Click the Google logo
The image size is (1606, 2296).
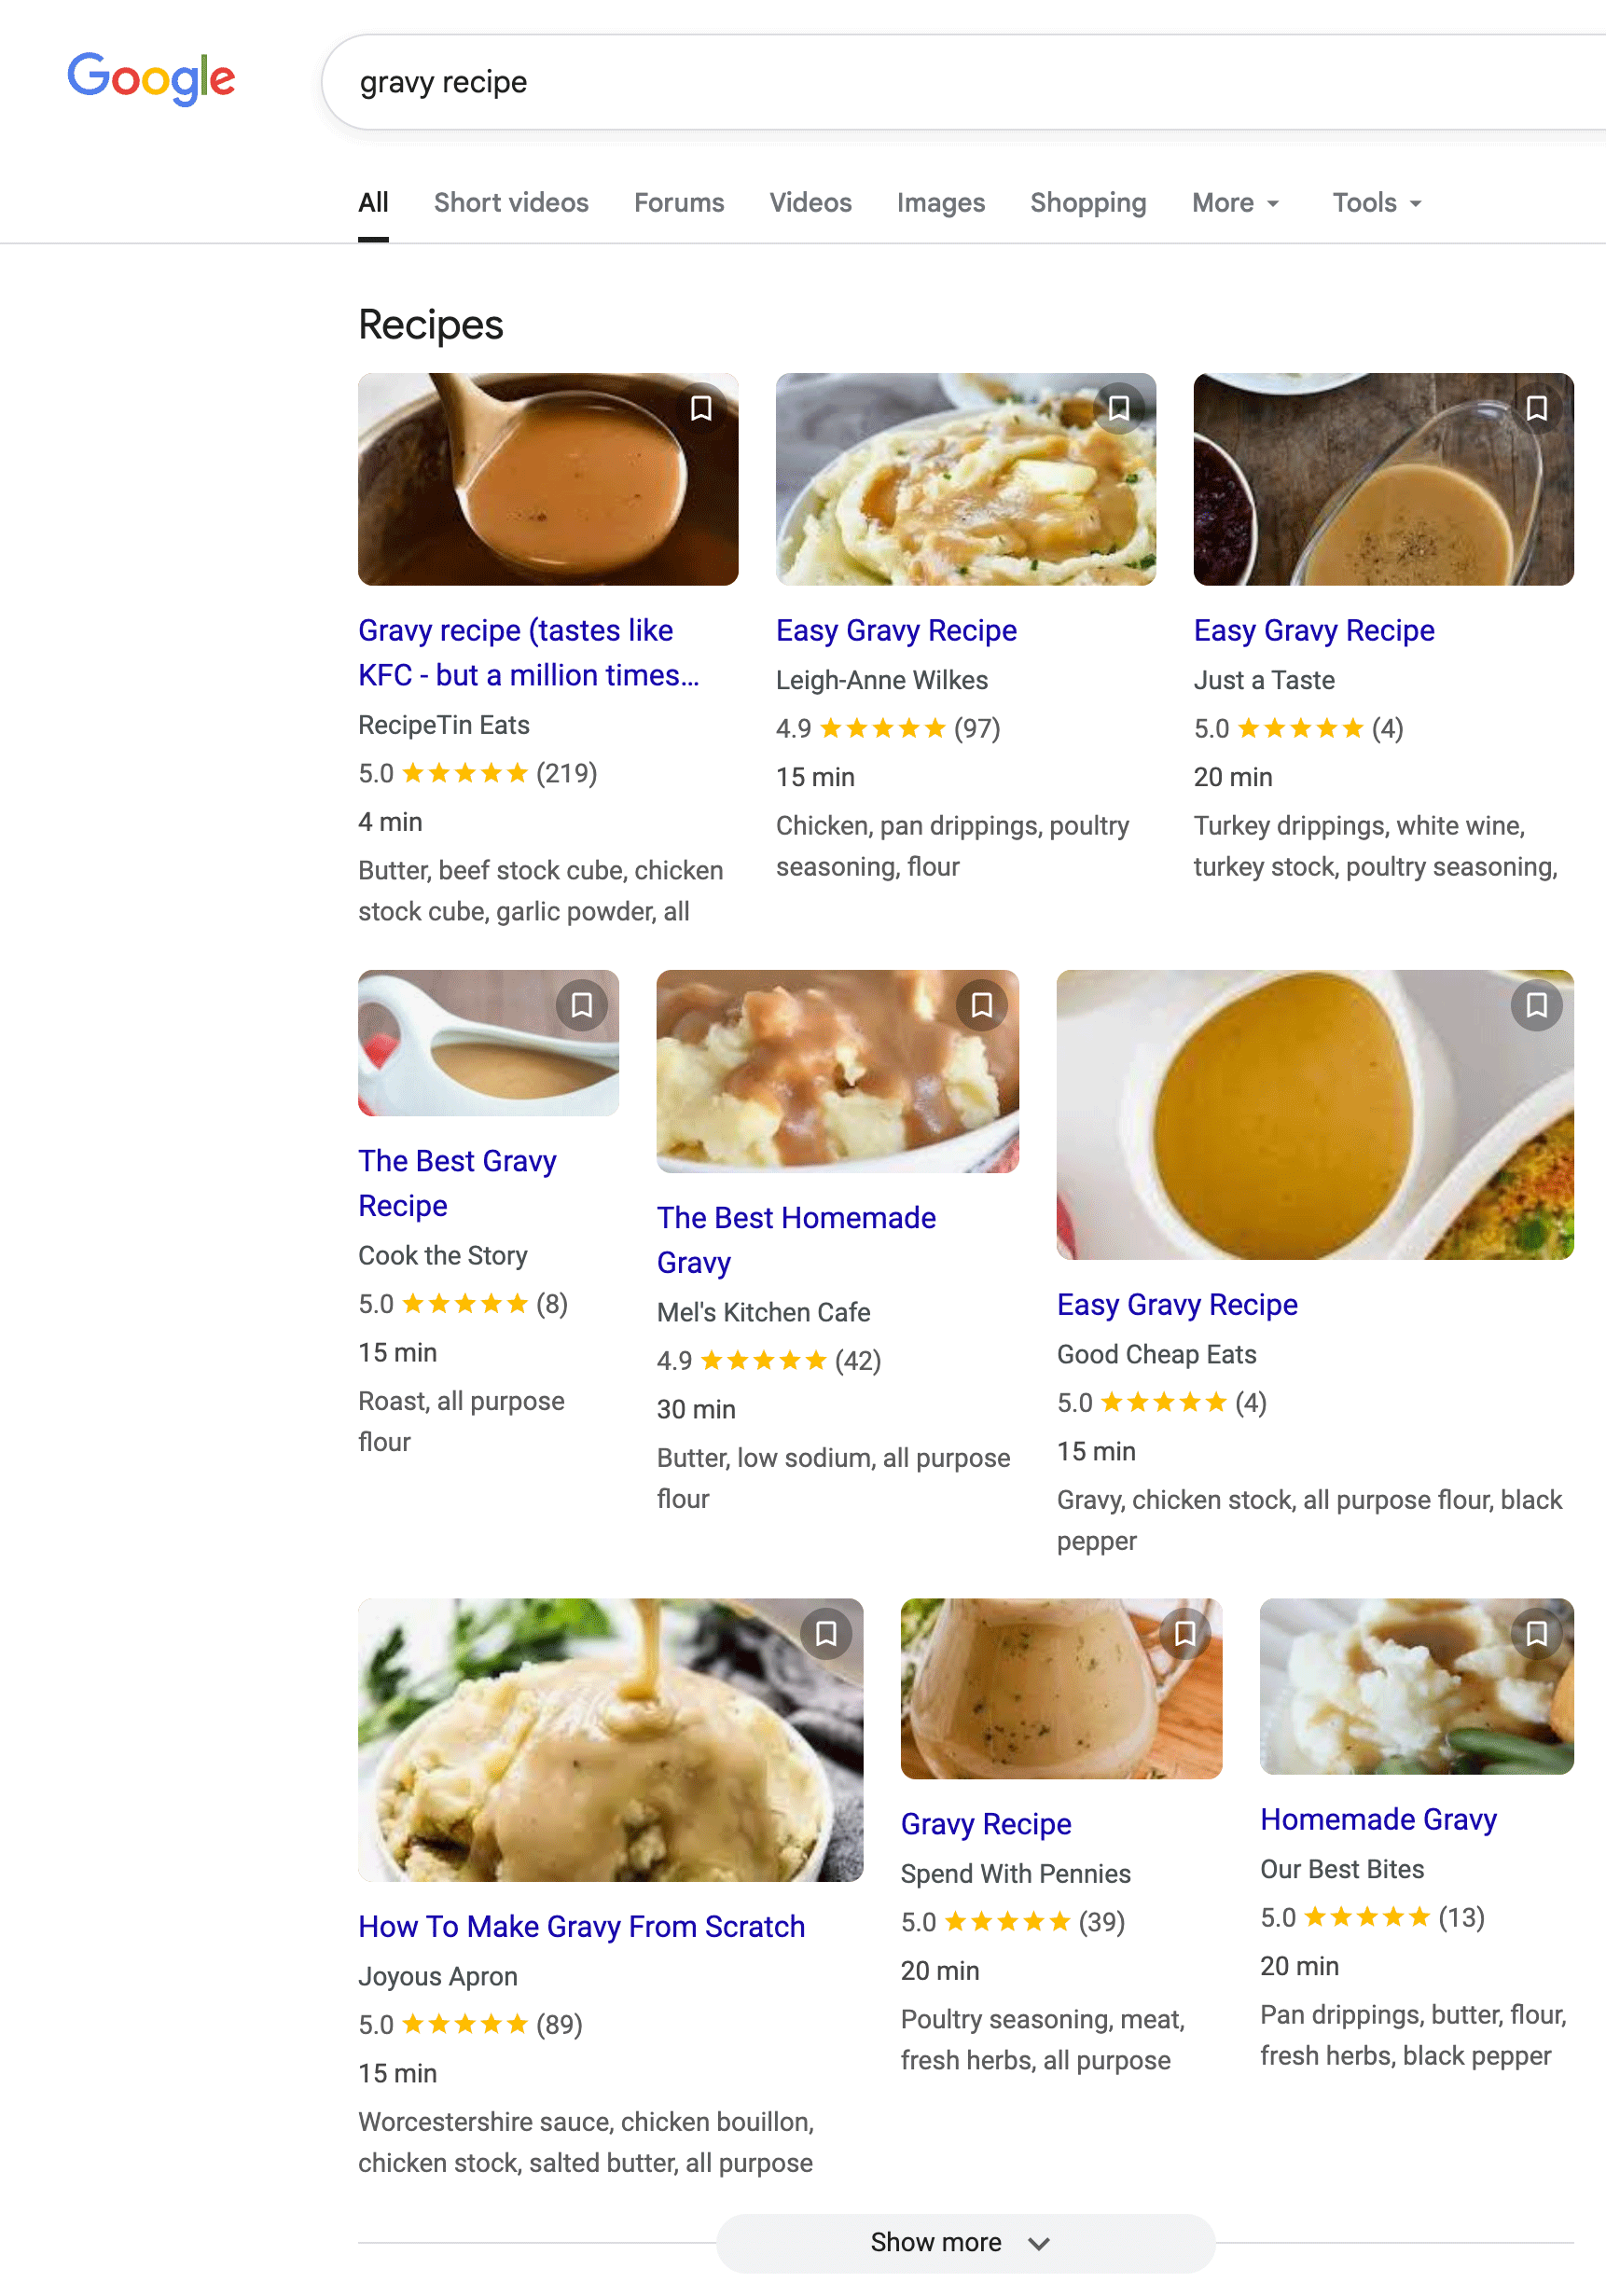pos(151,79)
